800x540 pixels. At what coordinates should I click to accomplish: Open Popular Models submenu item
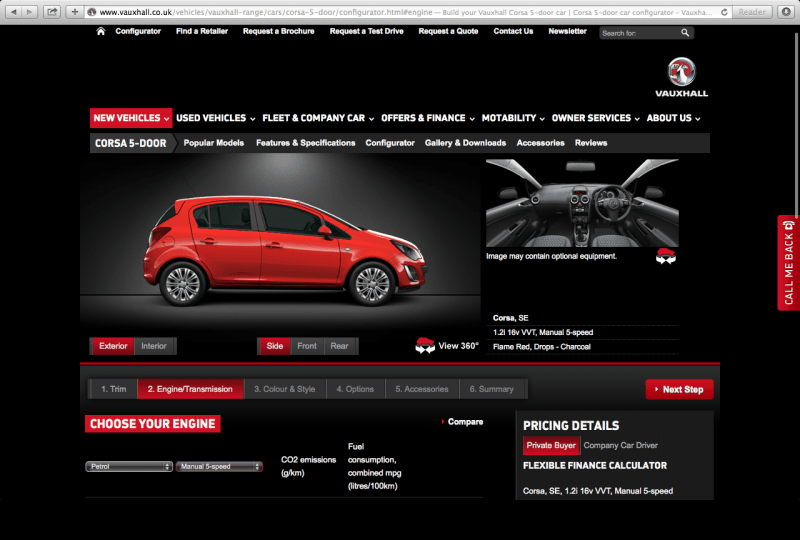[x=214, y=143]
